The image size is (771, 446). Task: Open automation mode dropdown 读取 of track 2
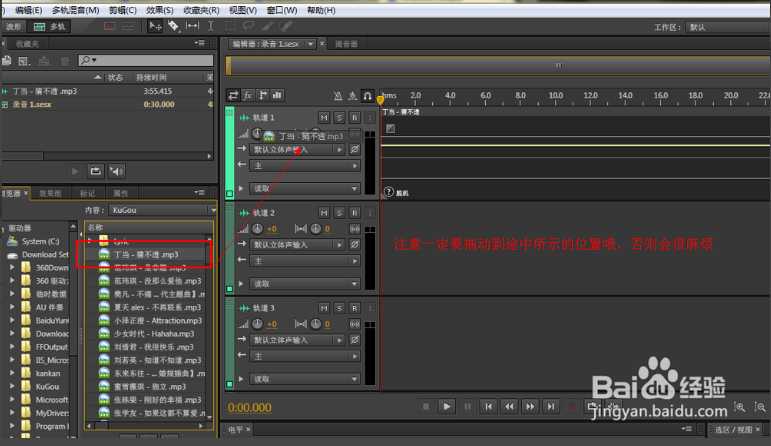[305, 284]
